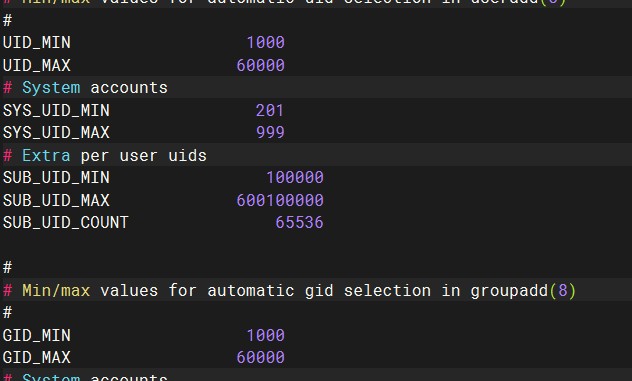Select the GID_MIN value 1000
Image resolution: width=632 pixels, height=381 pixels.
(266, 335)
